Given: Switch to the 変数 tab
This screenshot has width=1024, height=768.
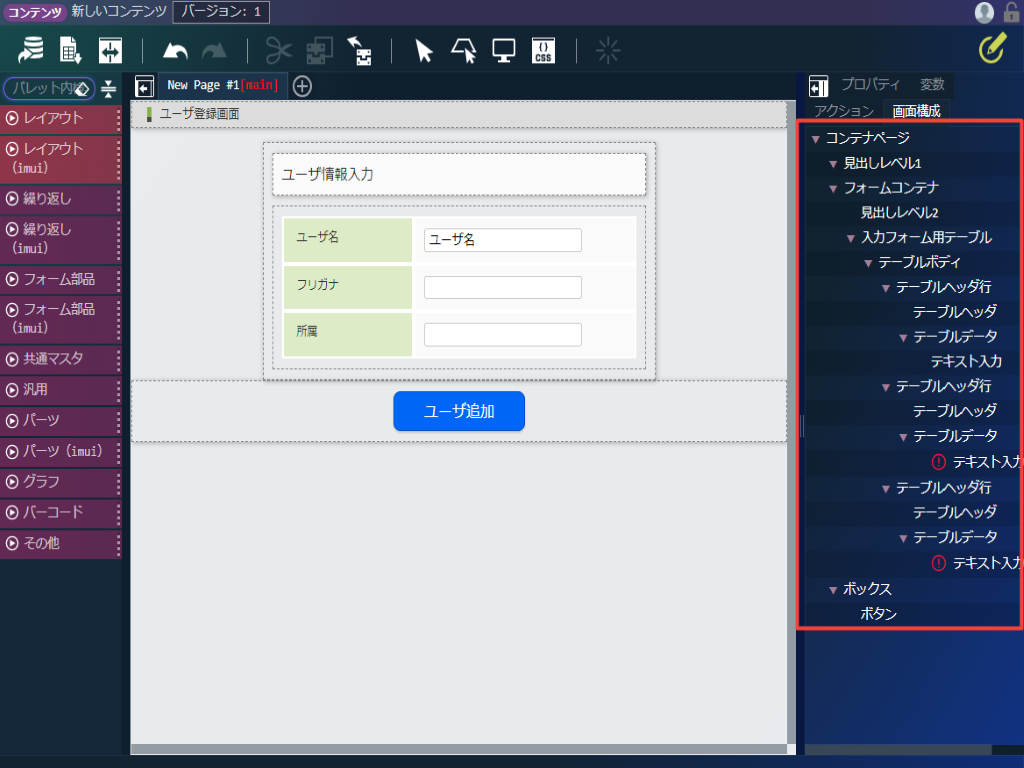Looking at the screenshot, I should pyautogui.click(x=932, y=84).
